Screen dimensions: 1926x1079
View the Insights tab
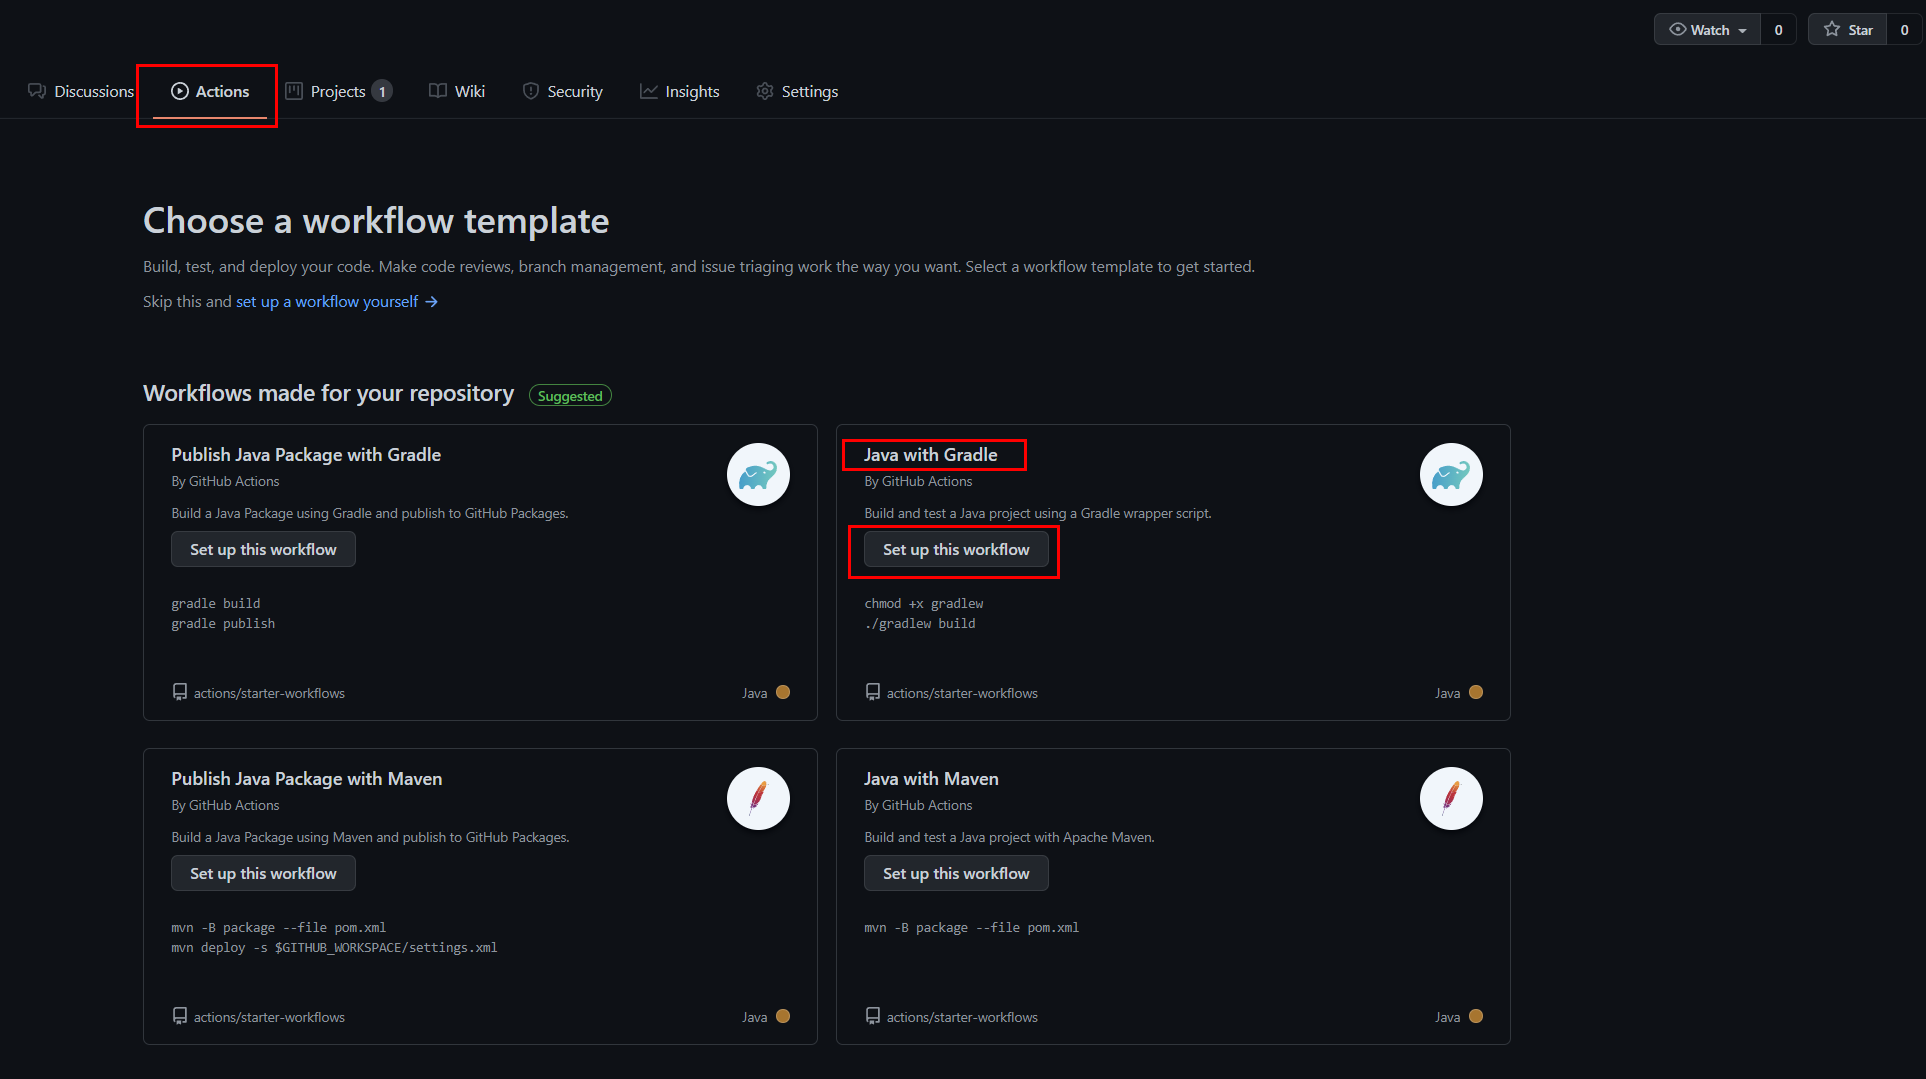[680, 91]
